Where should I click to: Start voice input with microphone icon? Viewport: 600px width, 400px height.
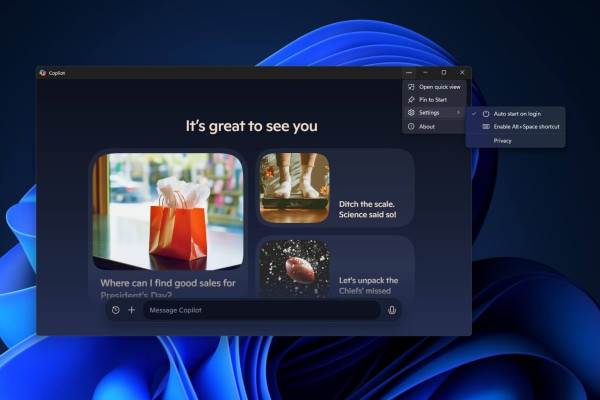pos(392,310)
